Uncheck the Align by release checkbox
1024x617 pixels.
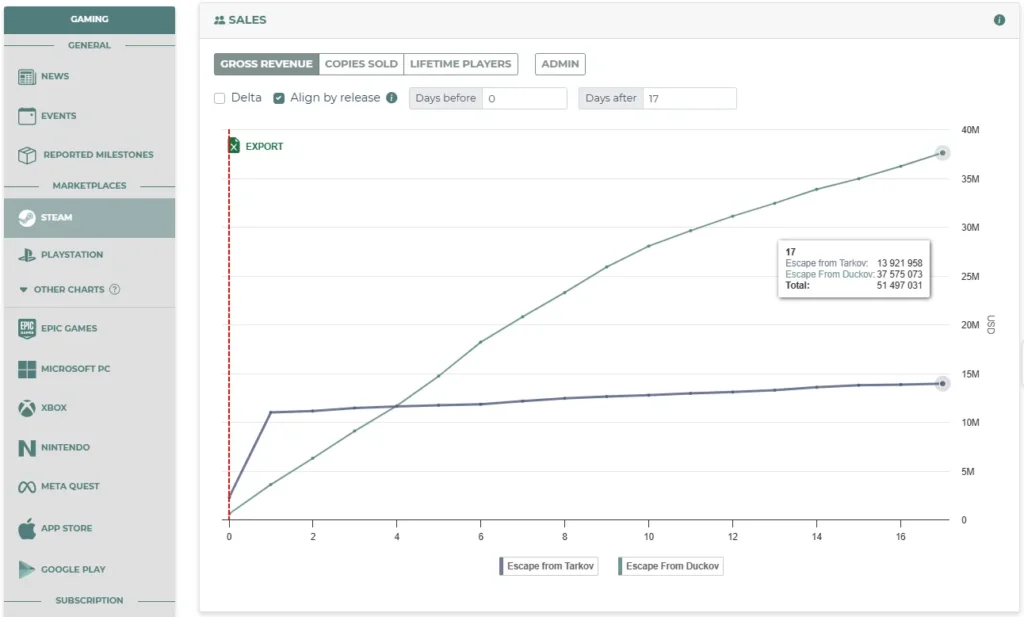279,98
